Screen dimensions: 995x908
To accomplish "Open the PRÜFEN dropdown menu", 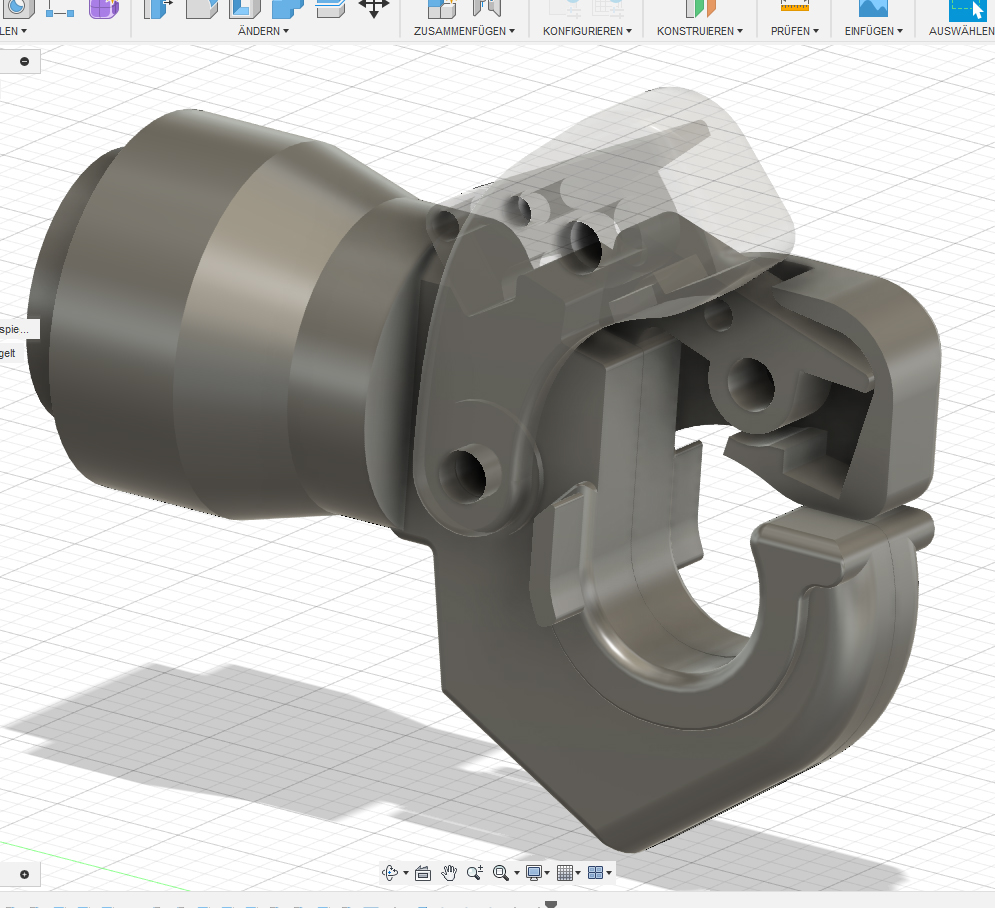I will [795, 31].
